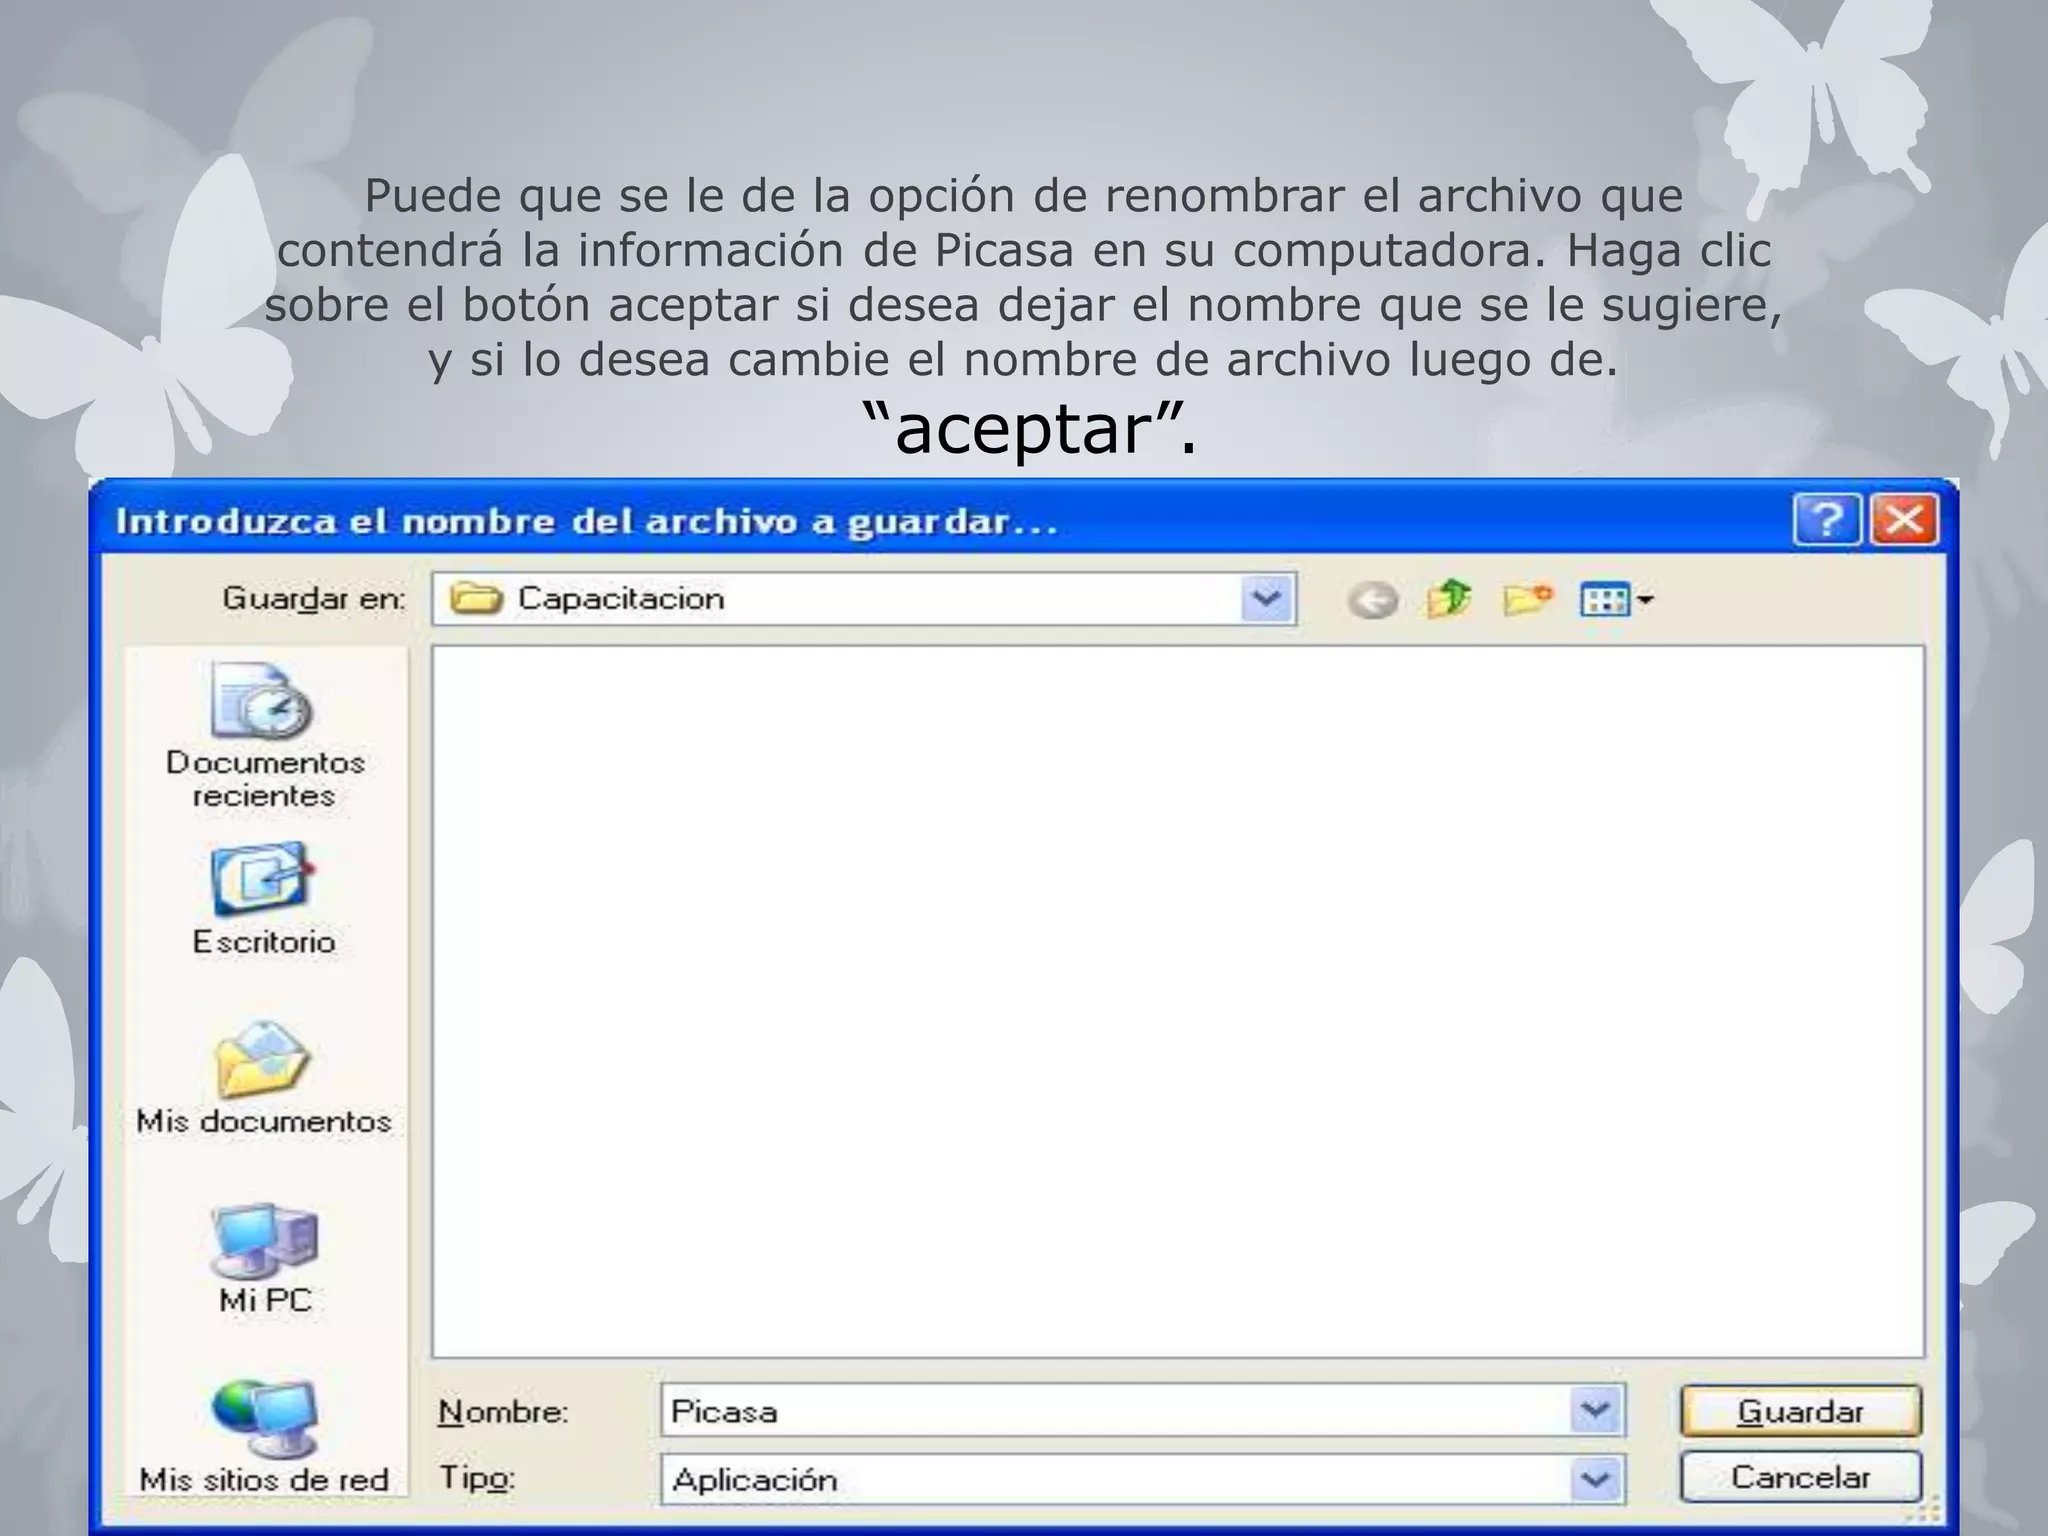Click the help question mark button
The height and width of the screenshot is (1536, 2048).
coord(1827,521)
